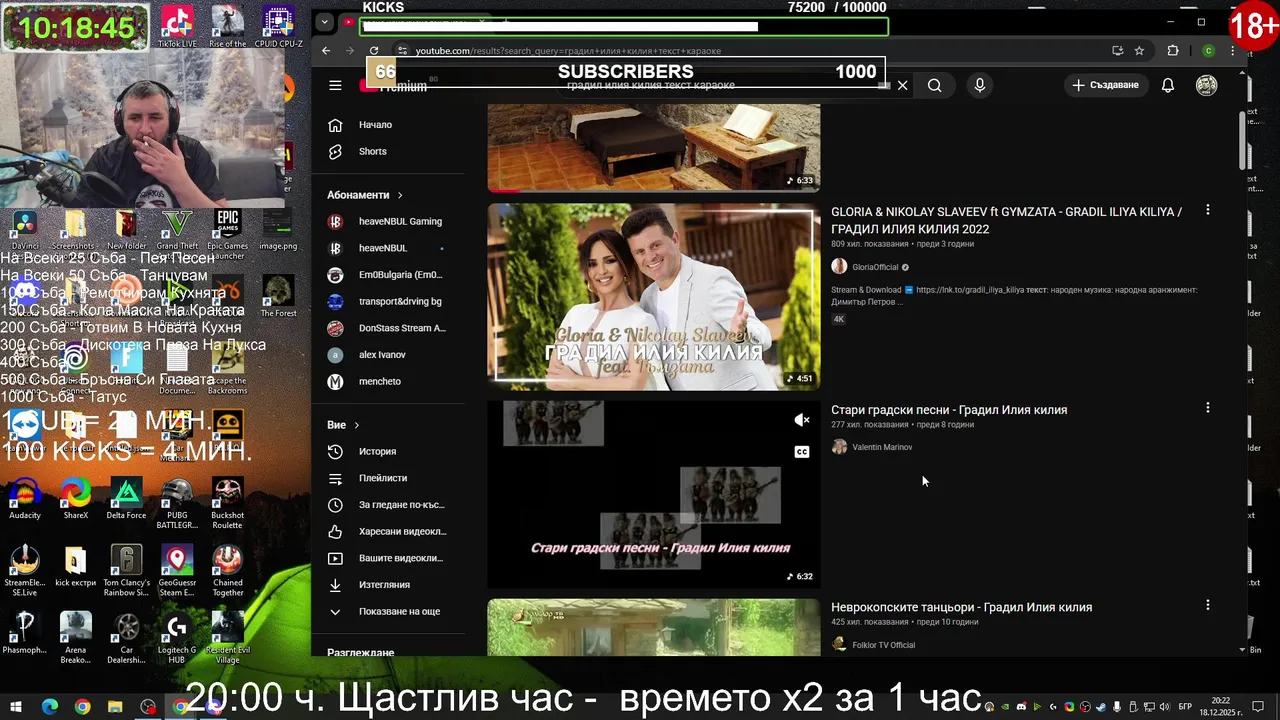The image size is (1280, 720).
Task: Open Audacity desktop shortcut
Action: tap(25, 500)
